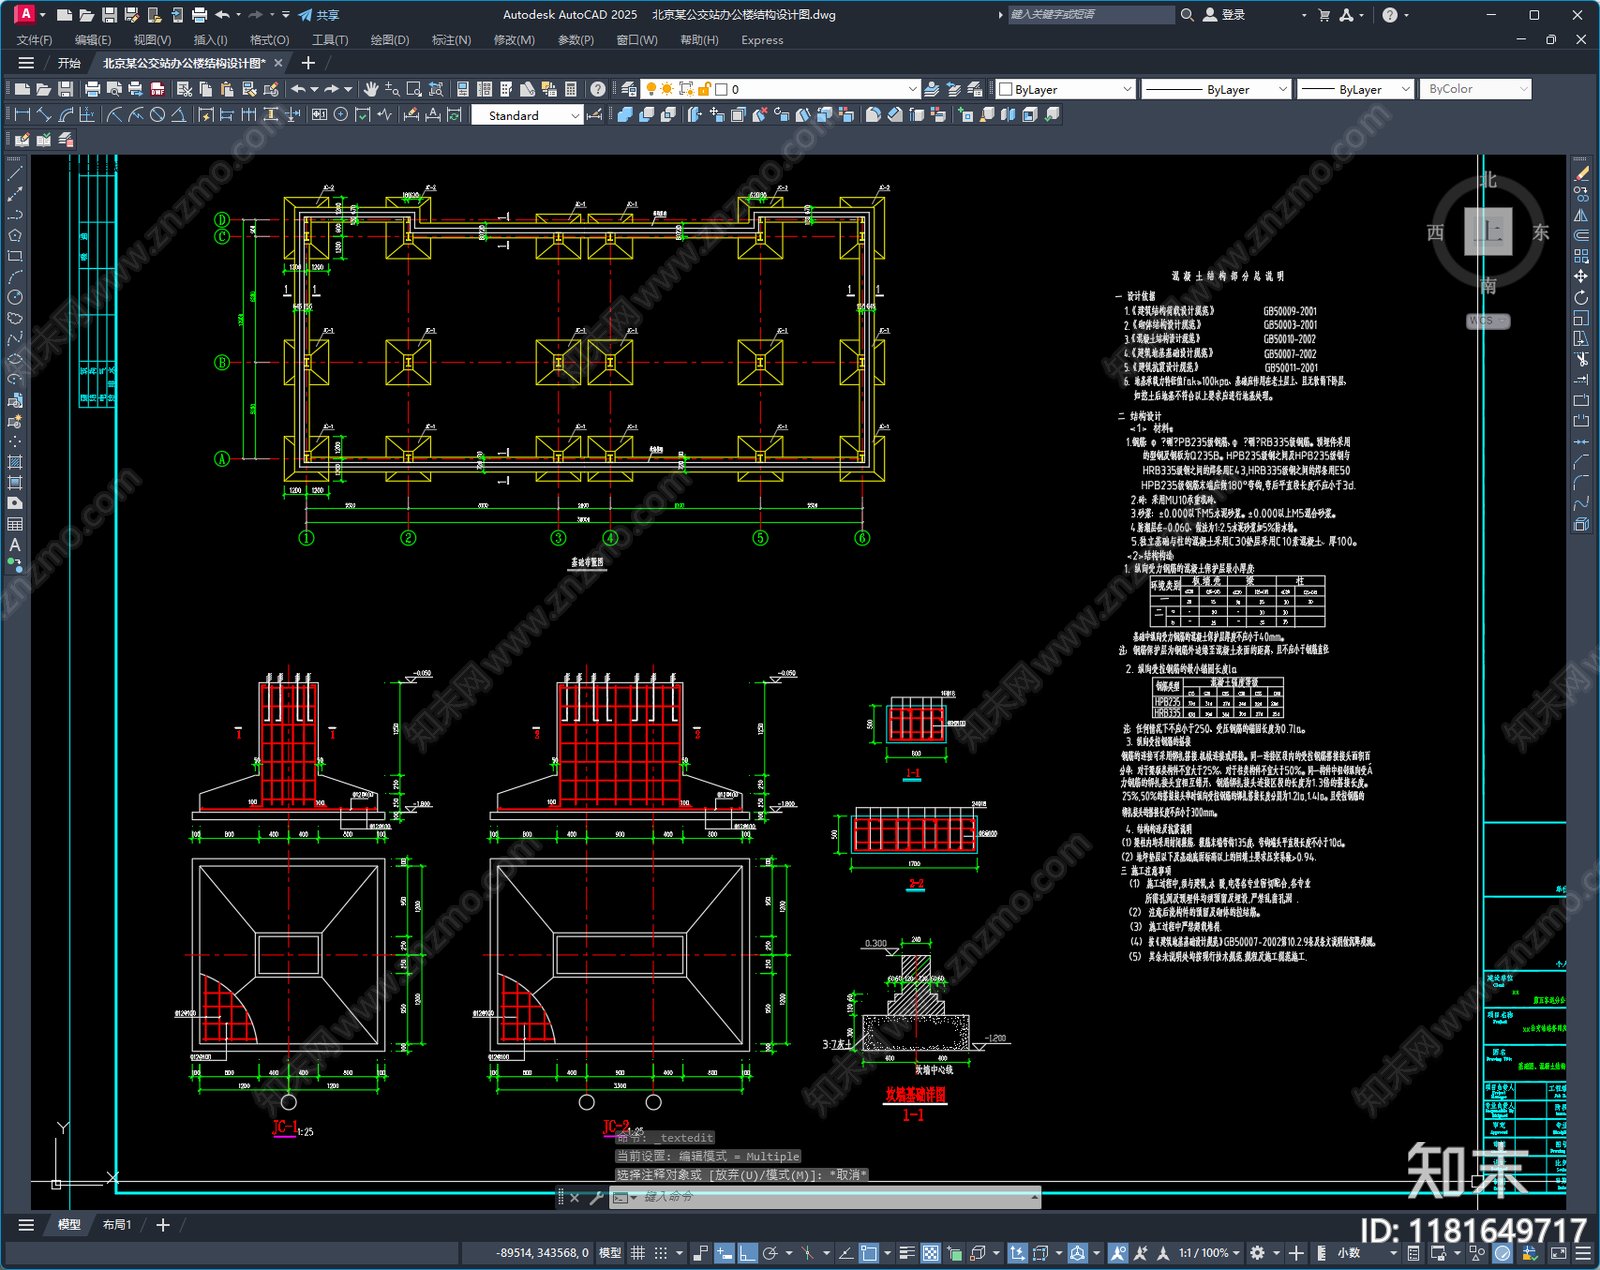Toggle lineweight display in status bar
This screenshot has height=1270, width=1600.
[x=907, y=1253]
